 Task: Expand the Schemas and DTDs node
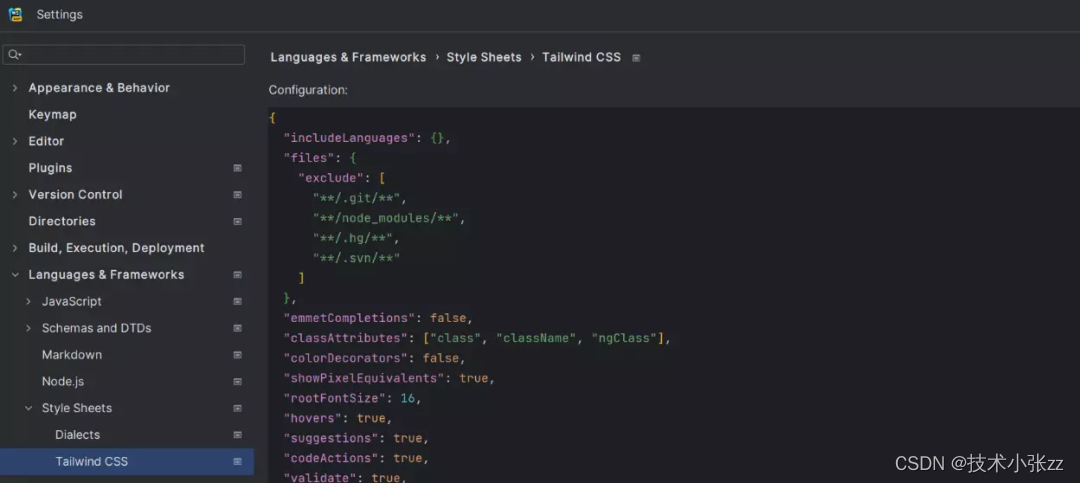(x=28, y=329)
